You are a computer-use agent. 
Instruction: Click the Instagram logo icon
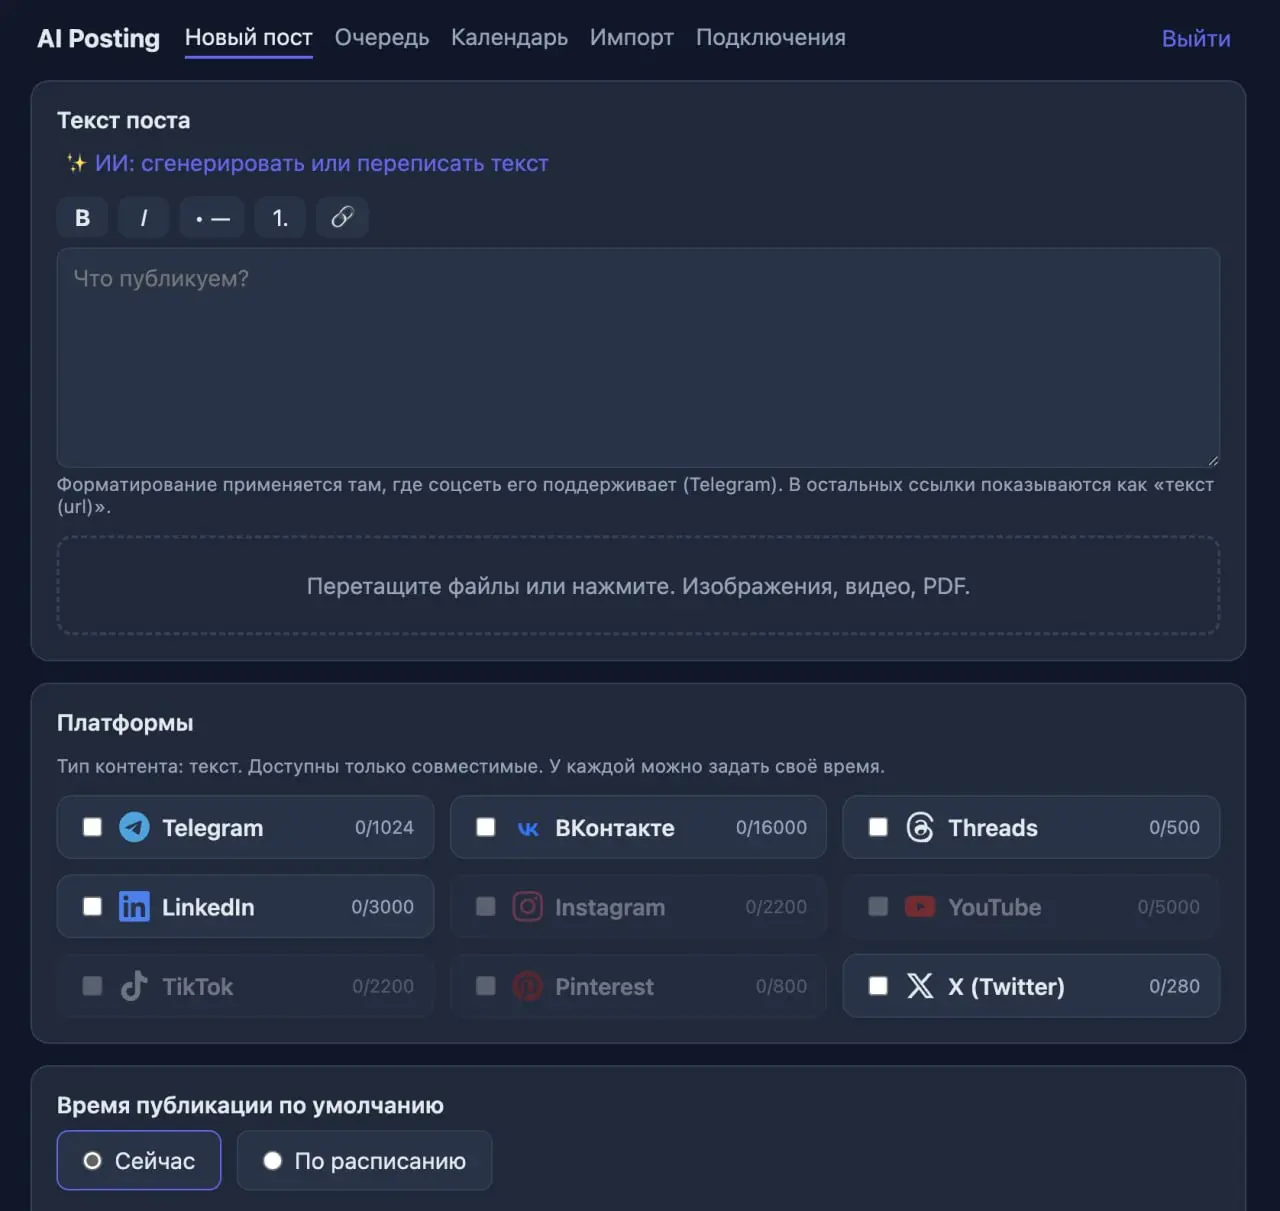[527, 906]
